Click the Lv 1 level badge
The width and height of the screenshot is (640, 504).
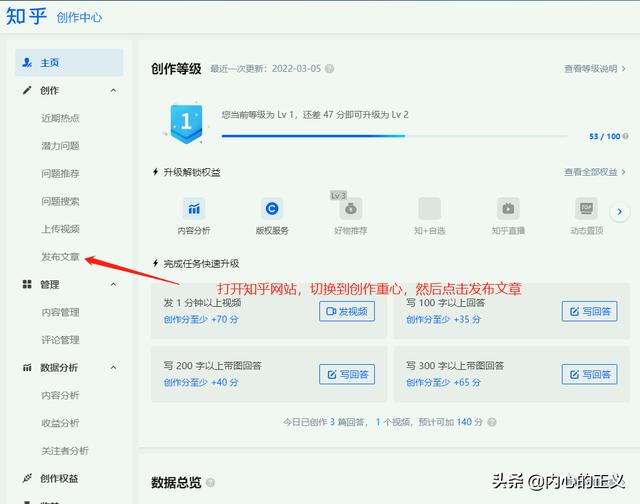coord(186,124)
